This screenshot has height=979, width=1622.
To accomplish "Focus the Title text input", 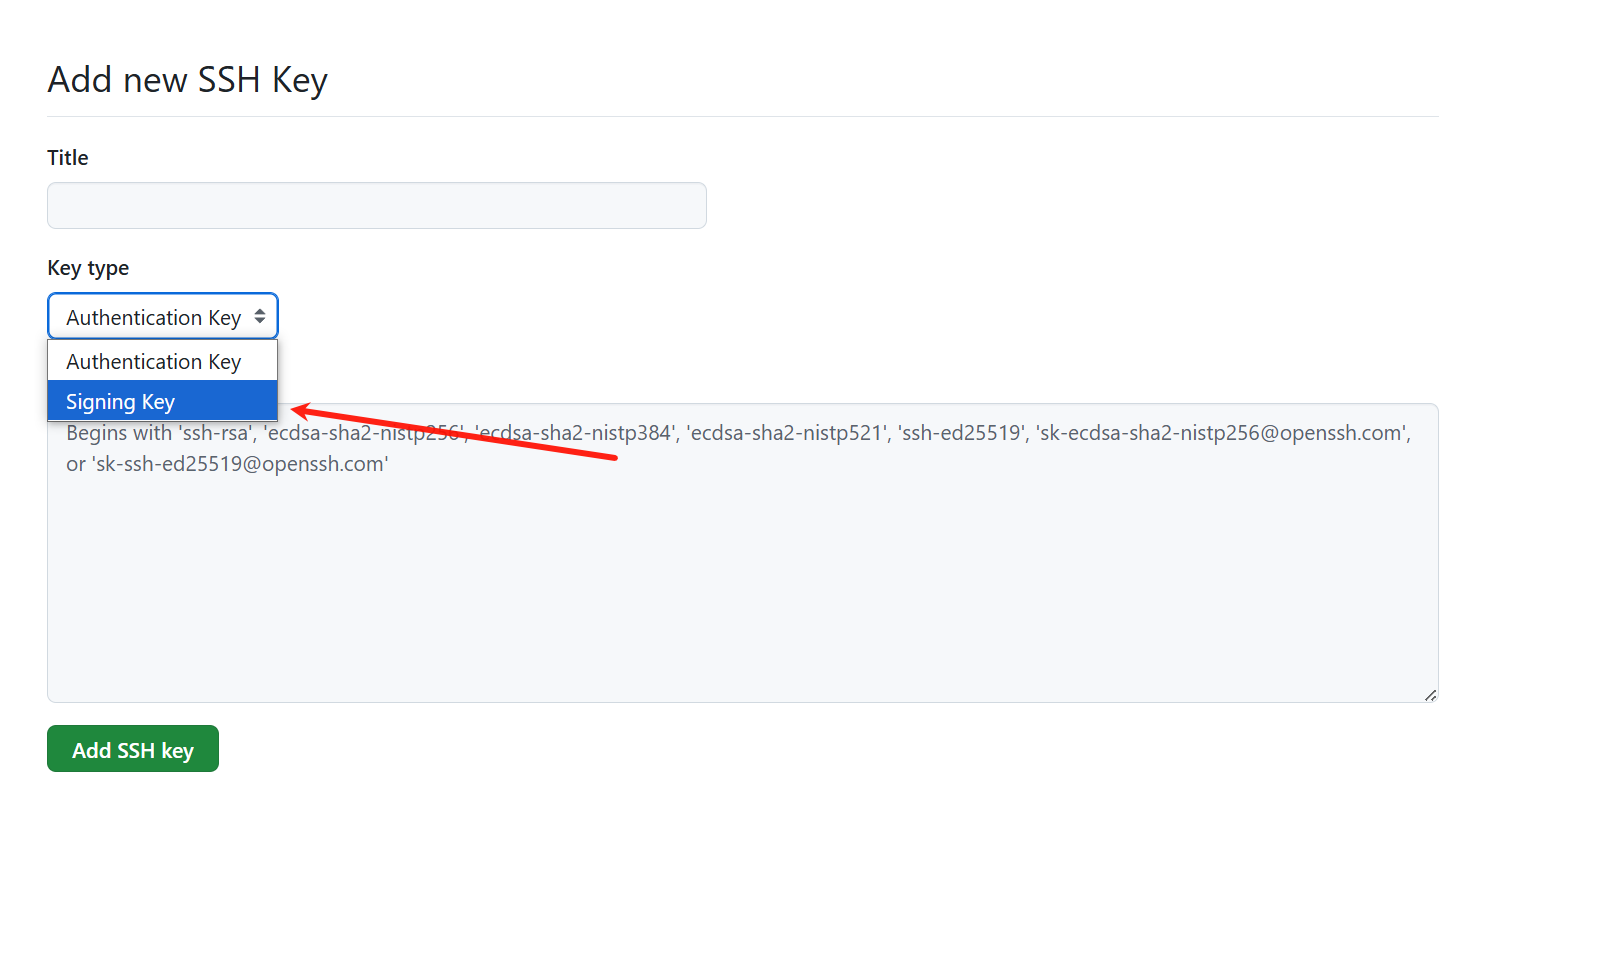I will tap(376, 206).
